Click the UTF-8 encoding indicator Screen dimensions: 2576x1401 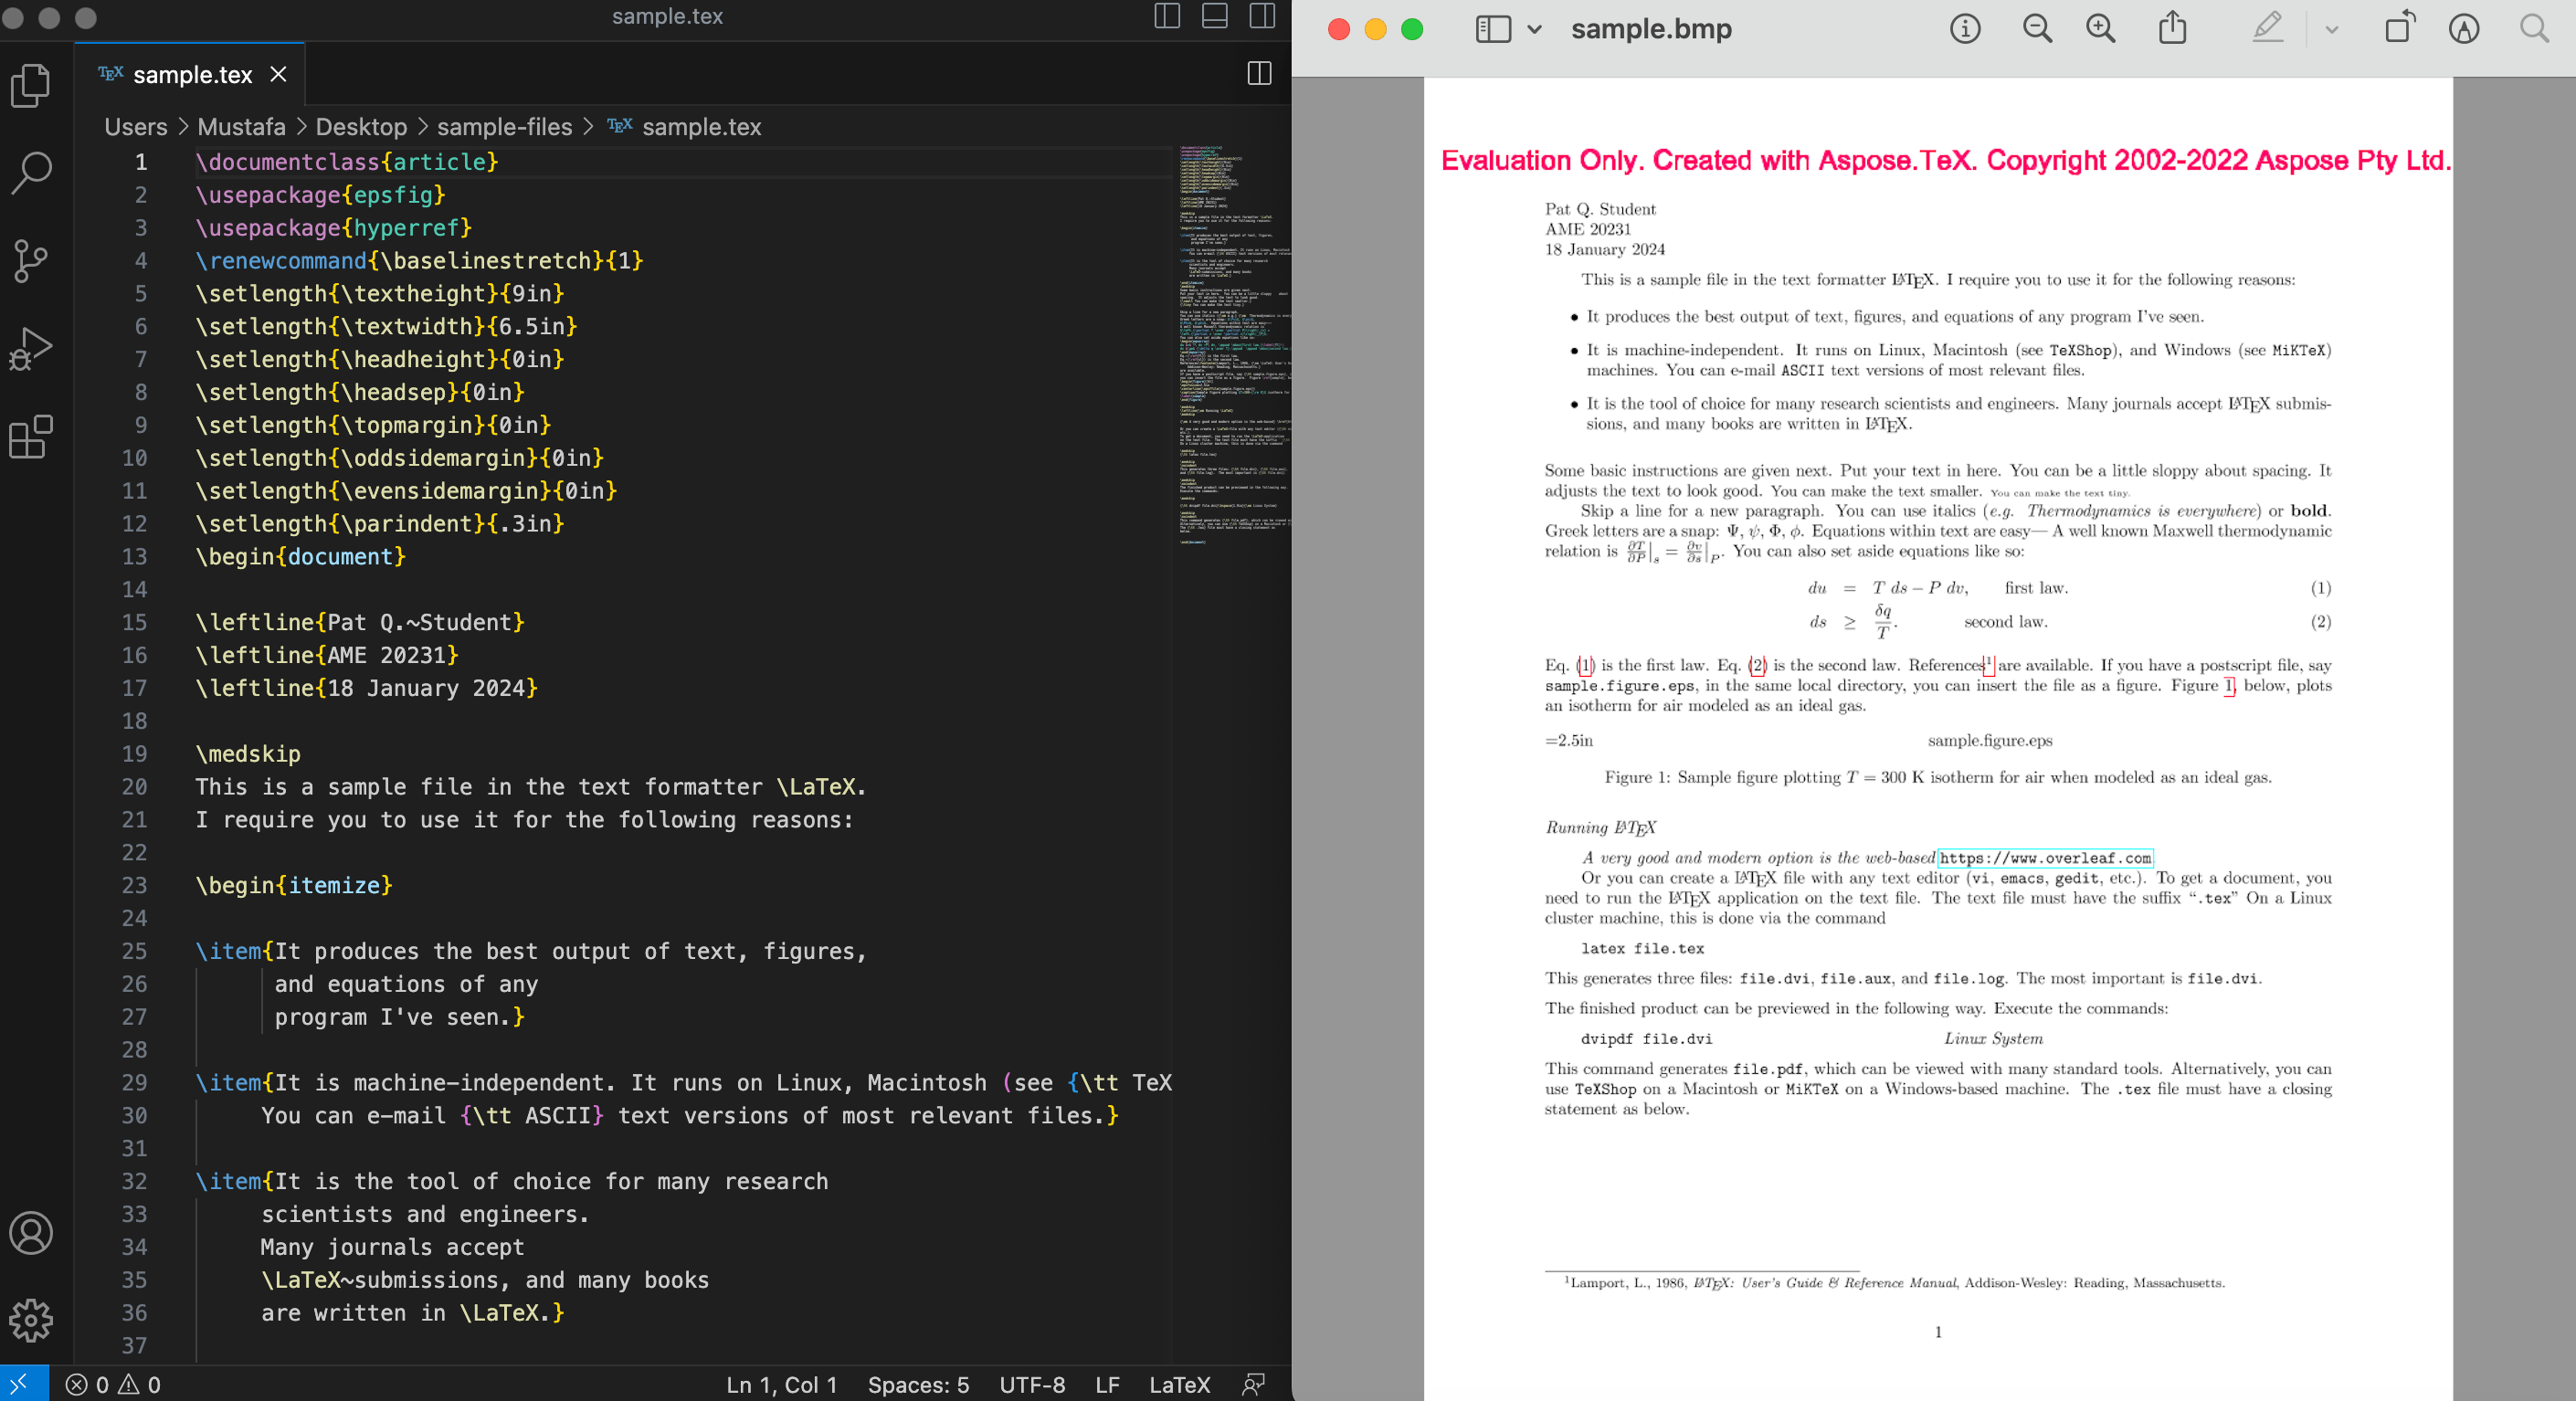coord(1032,1385)
